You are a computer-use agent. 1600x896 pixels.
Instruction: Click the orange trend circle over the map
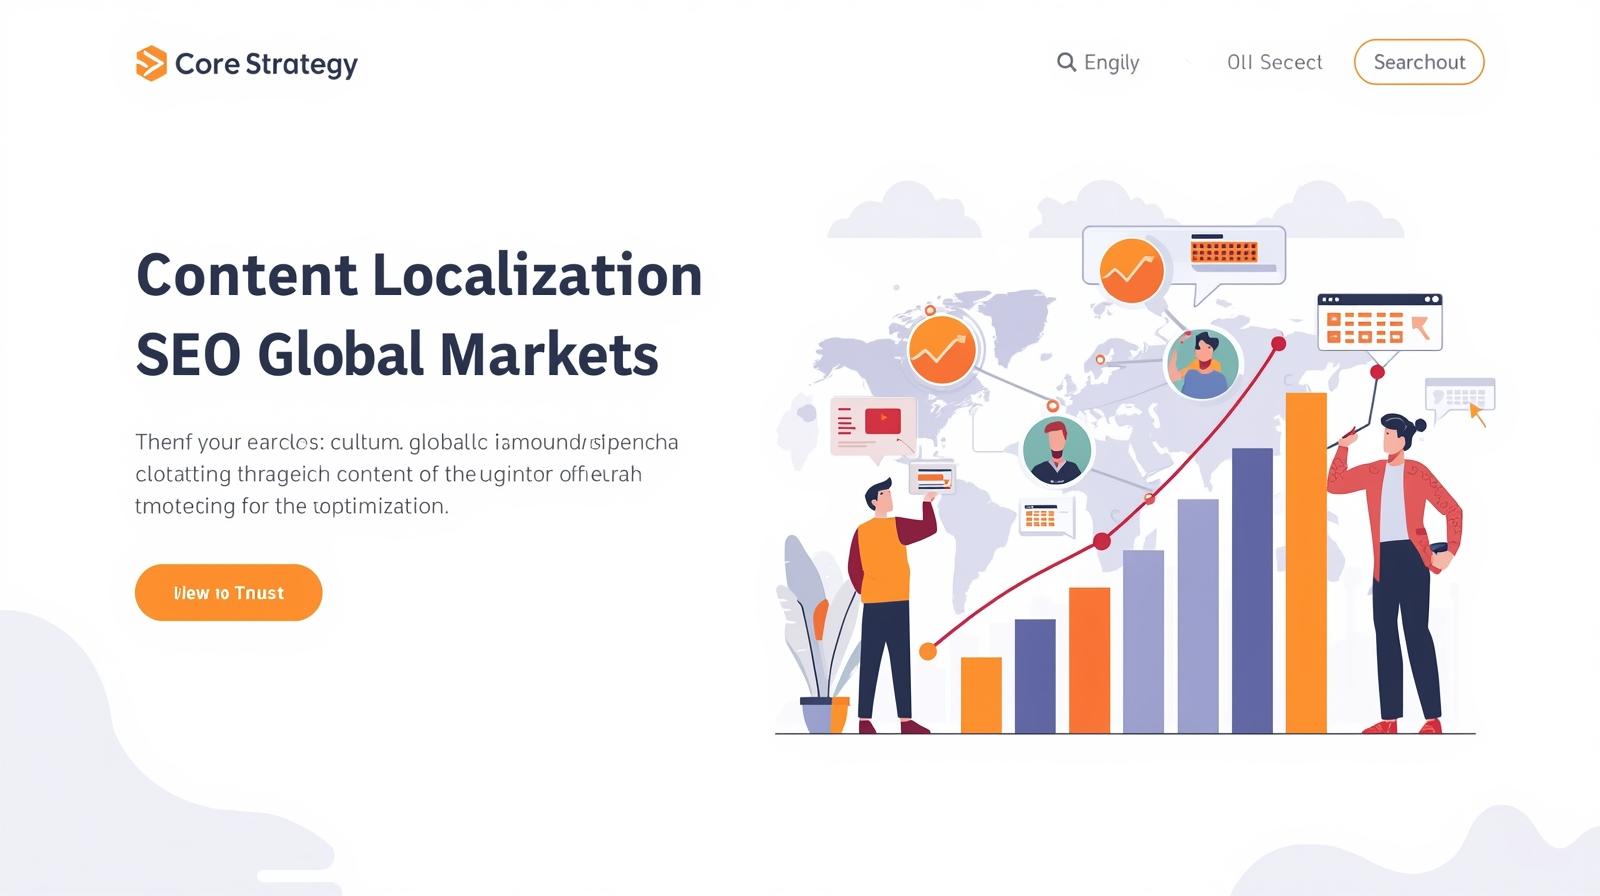(941, 350)
